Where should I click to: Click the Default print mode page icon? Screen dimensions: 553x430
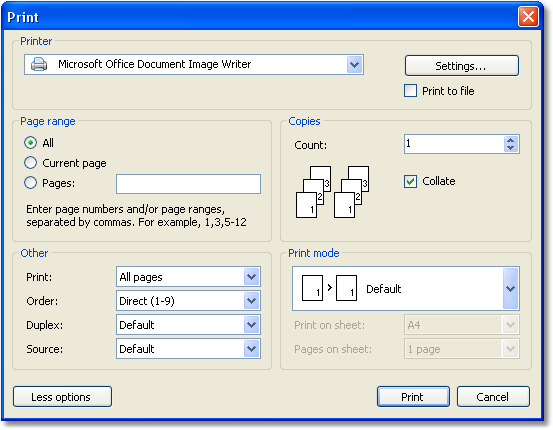(329, 288)
